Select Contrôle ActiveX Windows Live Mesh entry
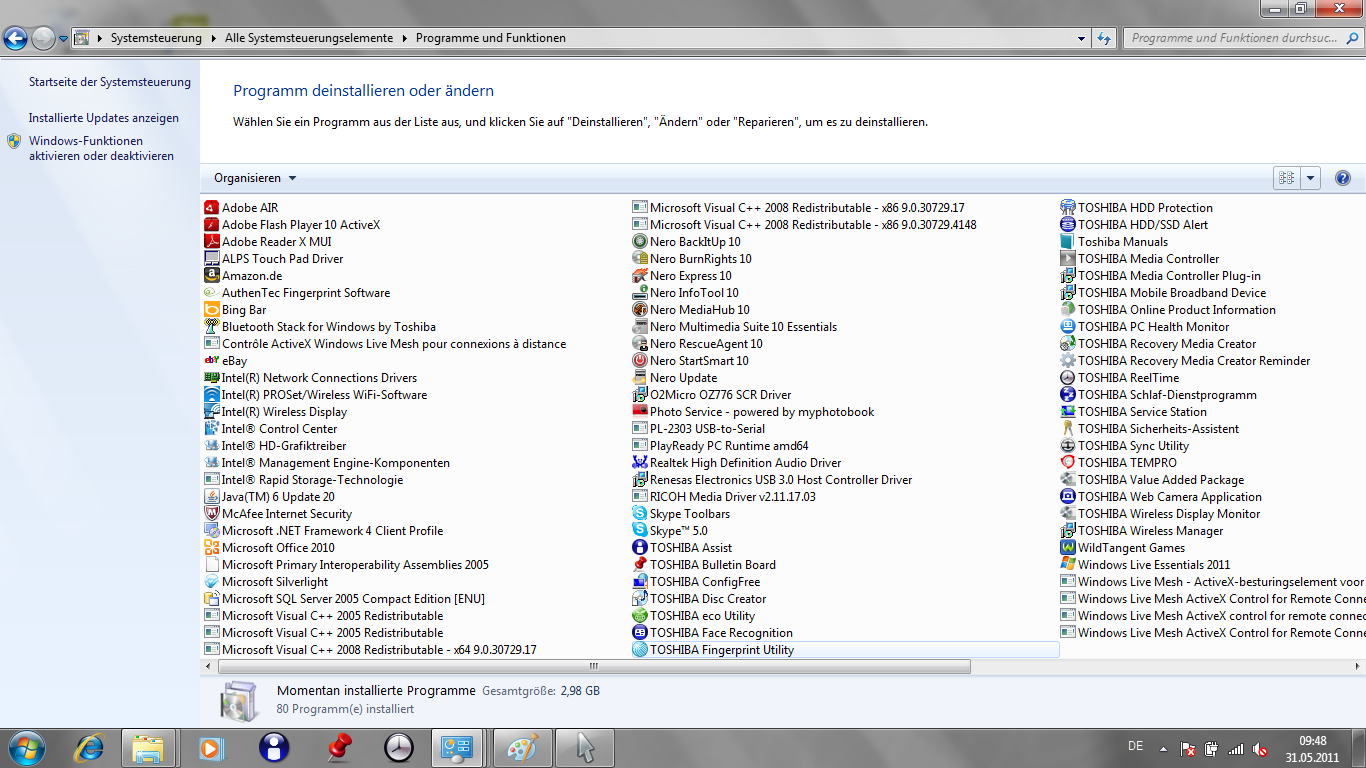The height and width of the screenshot is (768, 1366). click(x=385, y=344)
